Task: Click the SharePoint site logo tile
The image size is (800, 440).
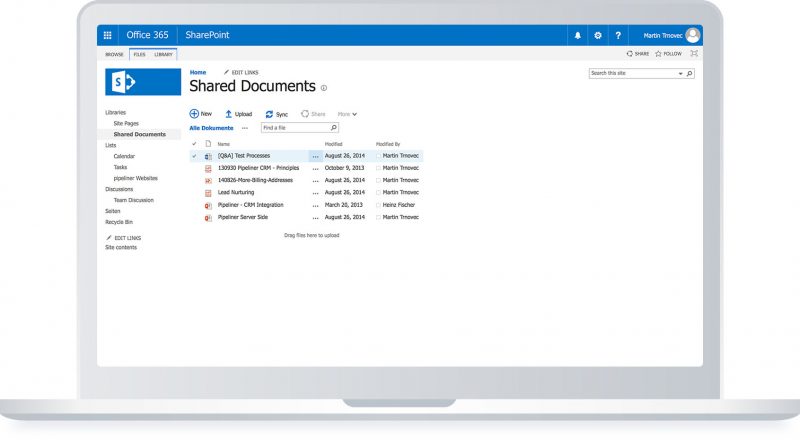Action: click(143, 82)
